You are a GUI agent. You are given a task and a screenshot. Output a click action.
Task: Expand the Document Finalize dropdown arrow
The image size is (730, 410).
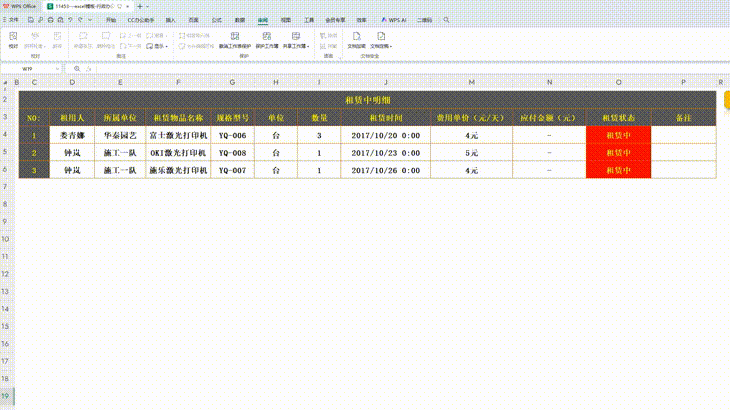(391, 47)
